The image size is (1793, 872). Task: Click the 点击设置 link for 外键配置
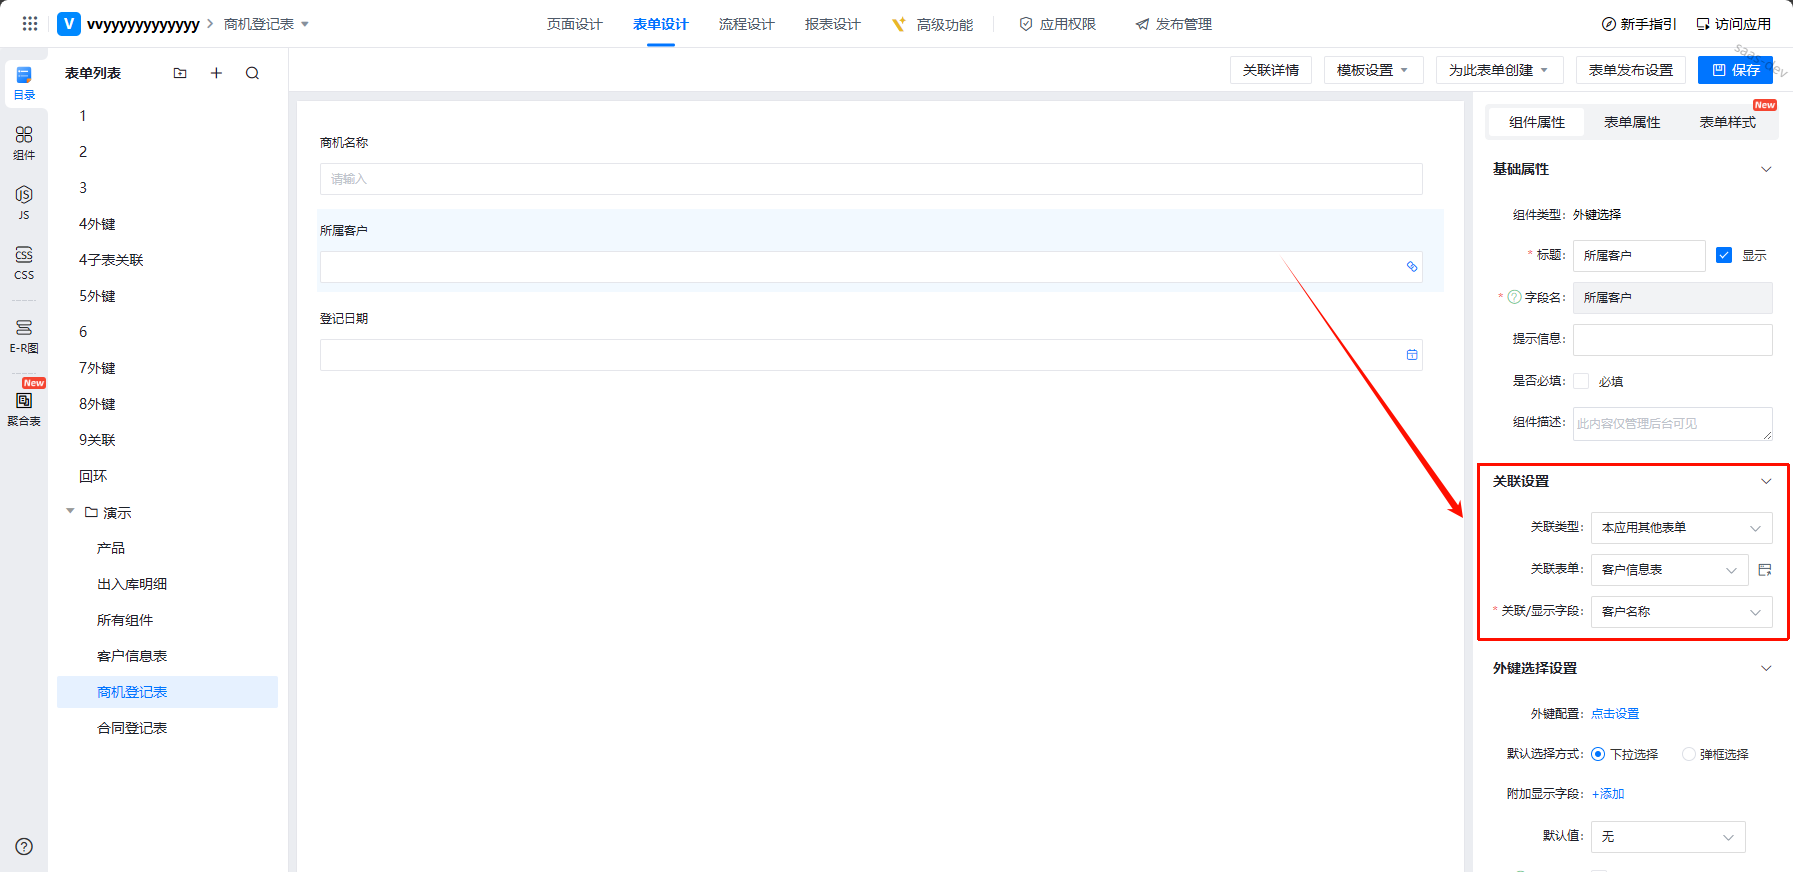click(x=1615, y=714)
